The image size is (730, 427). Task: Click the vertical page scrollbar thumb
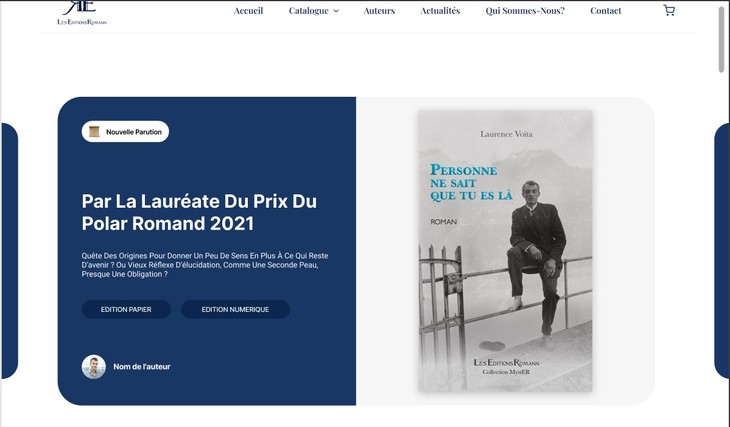click(721, 38)
